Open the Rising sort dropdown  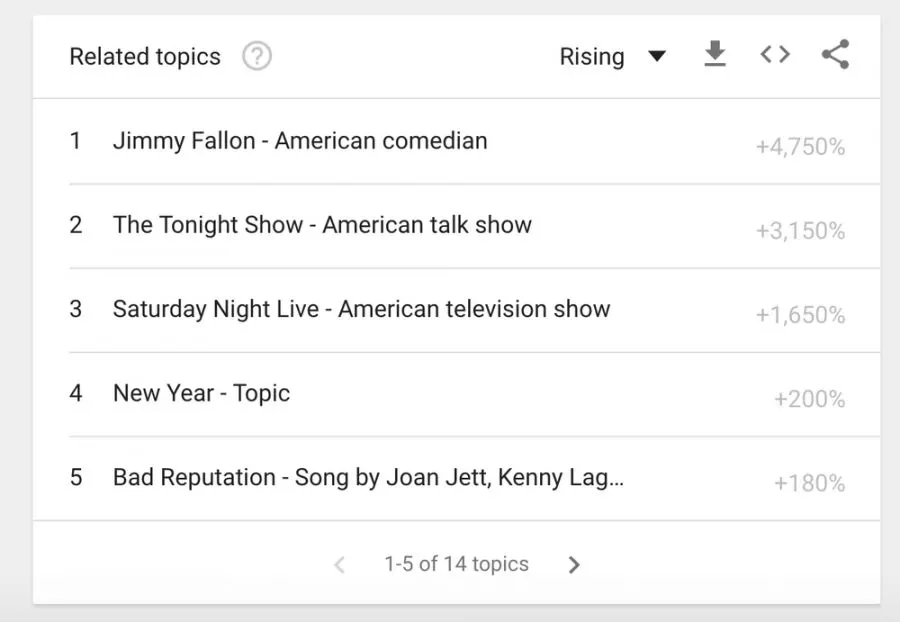coord(612,57)
